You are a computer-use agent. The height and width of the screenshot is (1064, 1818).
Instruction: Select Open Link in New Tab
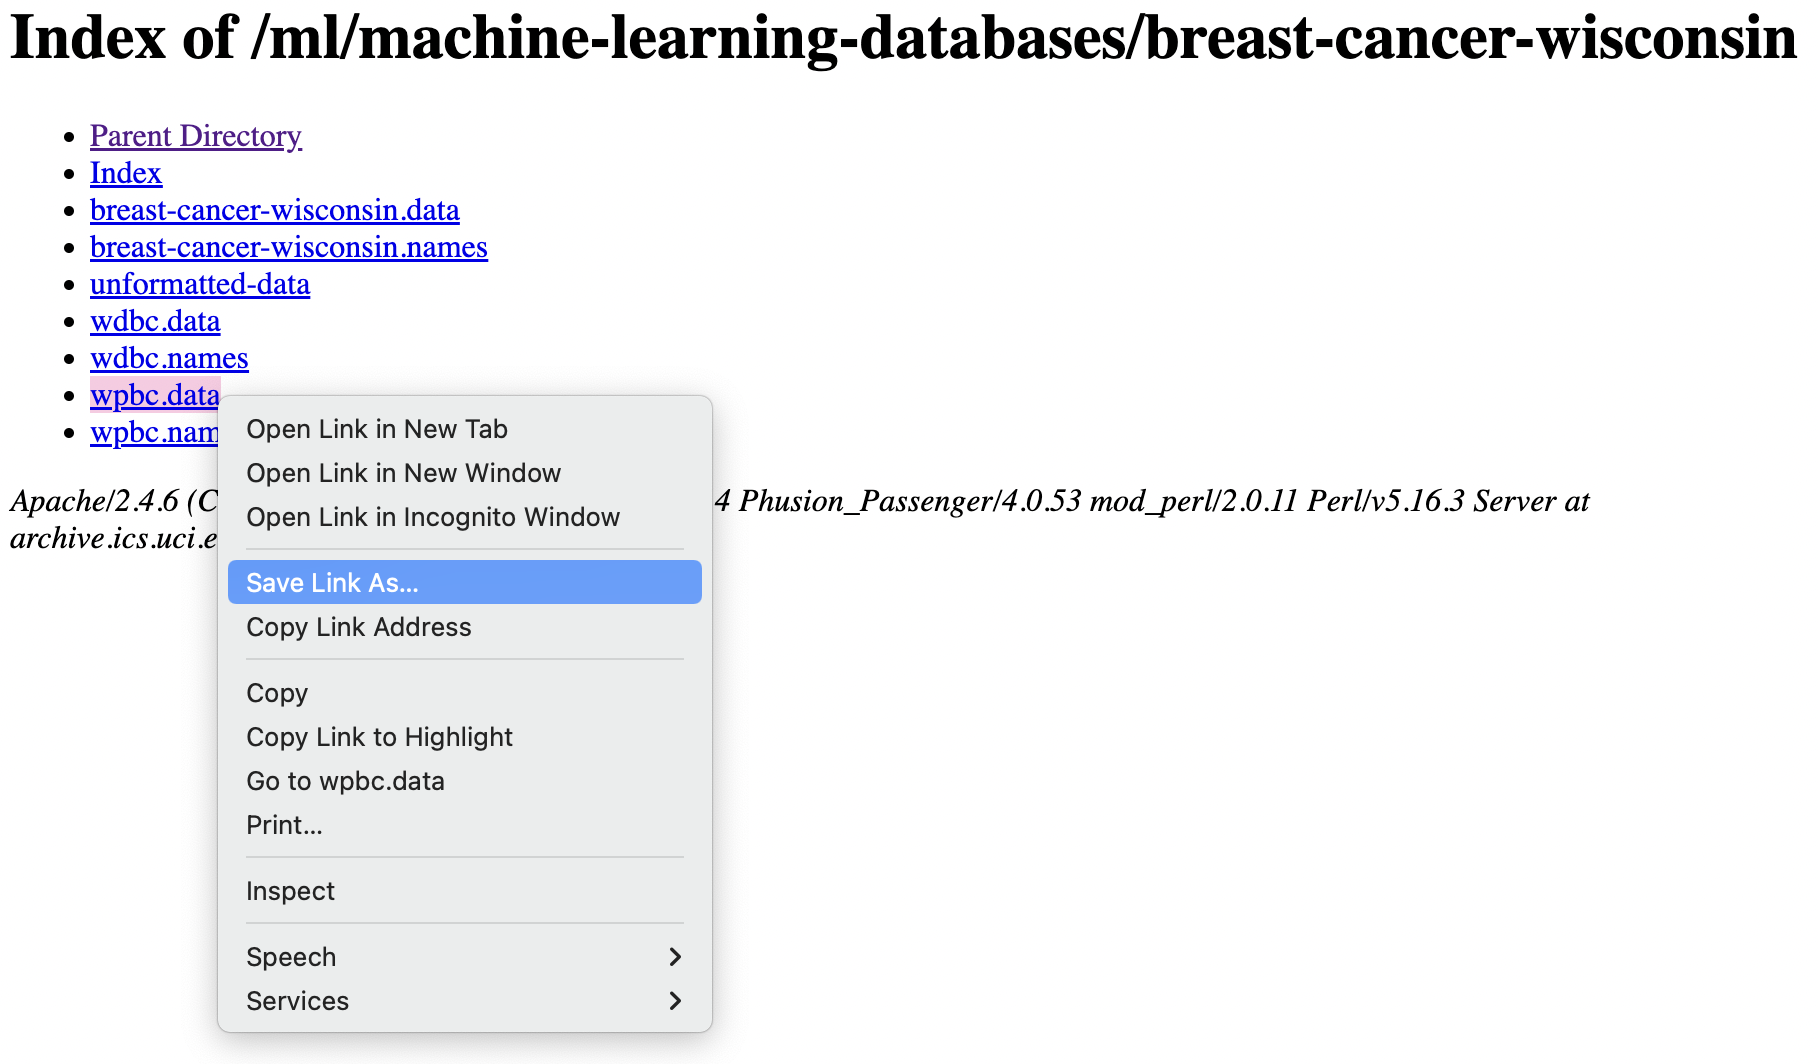pos(465,429)
